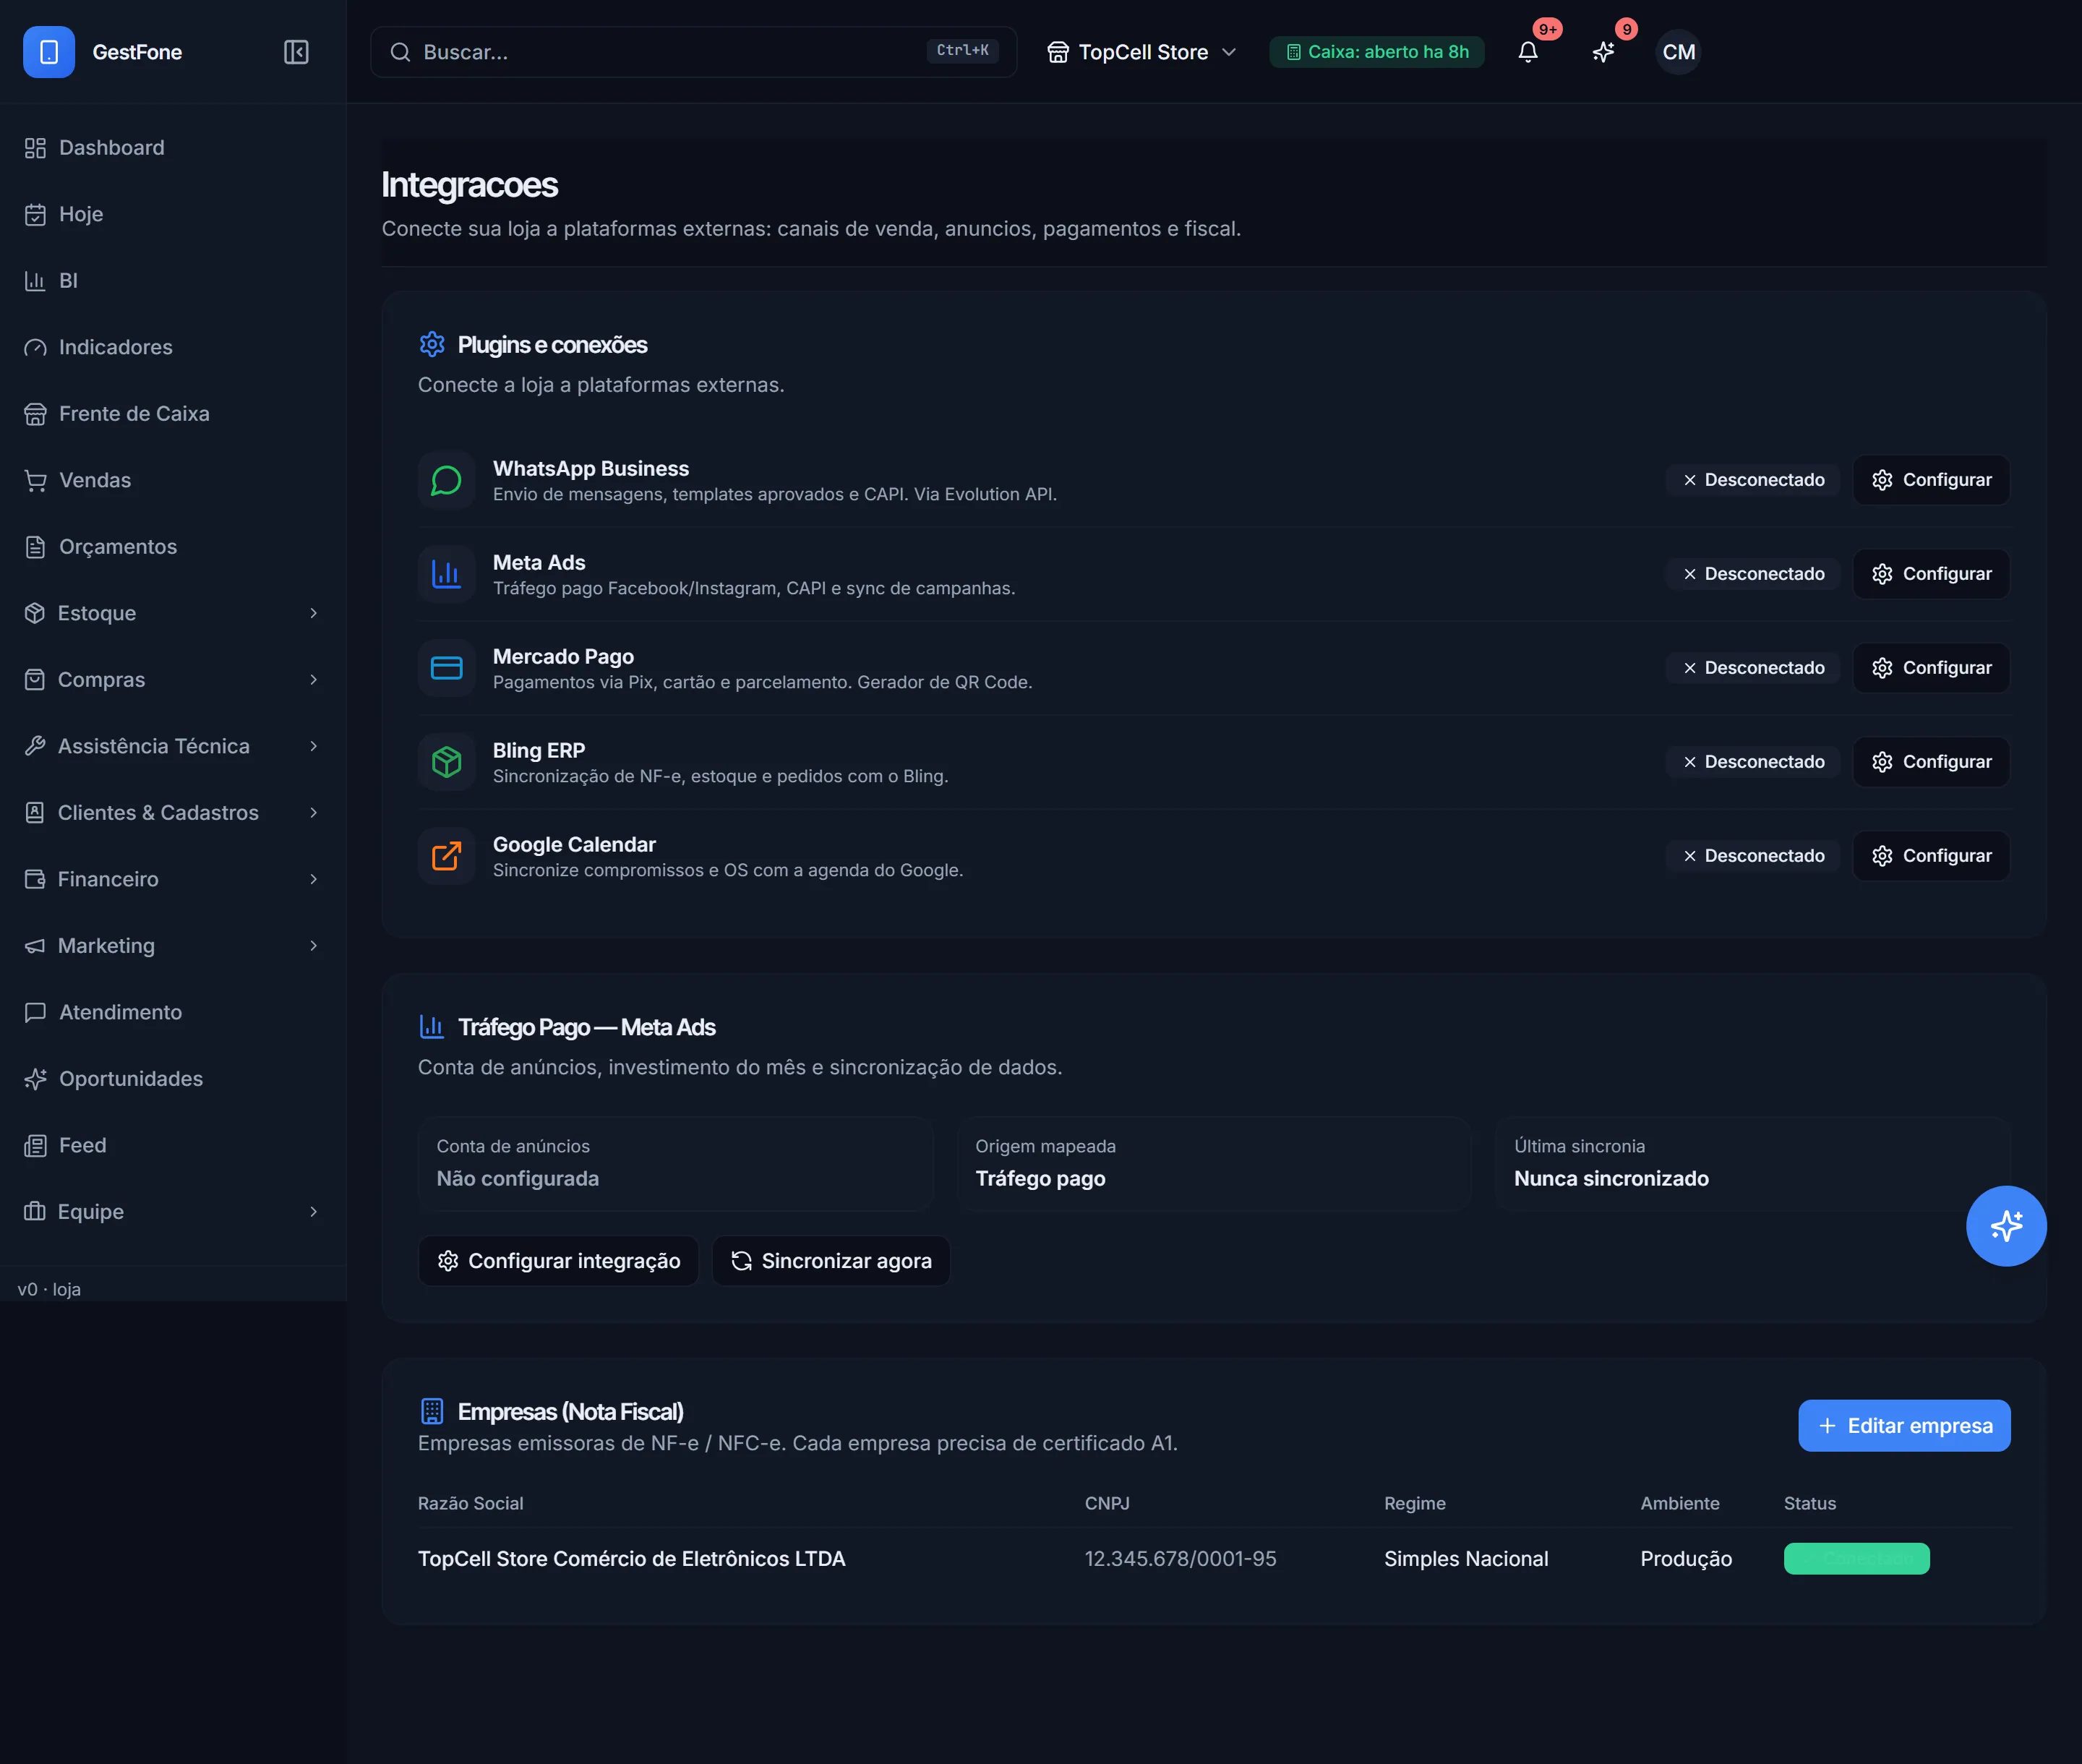Select the company name TopCell Store Comércio de Eletrônicos LTDA
2082x1764 pixels.
(632, 1559)
